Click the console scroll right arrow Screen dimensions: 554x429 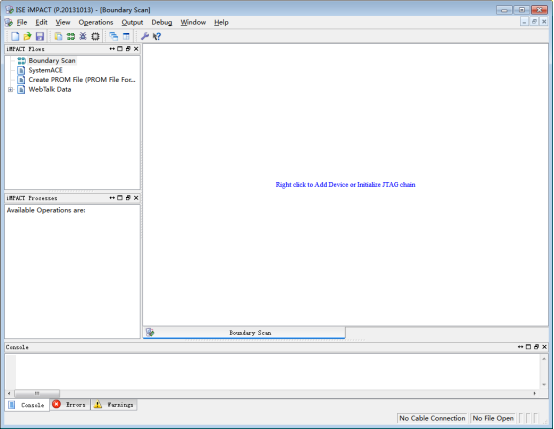pos(535,393)
